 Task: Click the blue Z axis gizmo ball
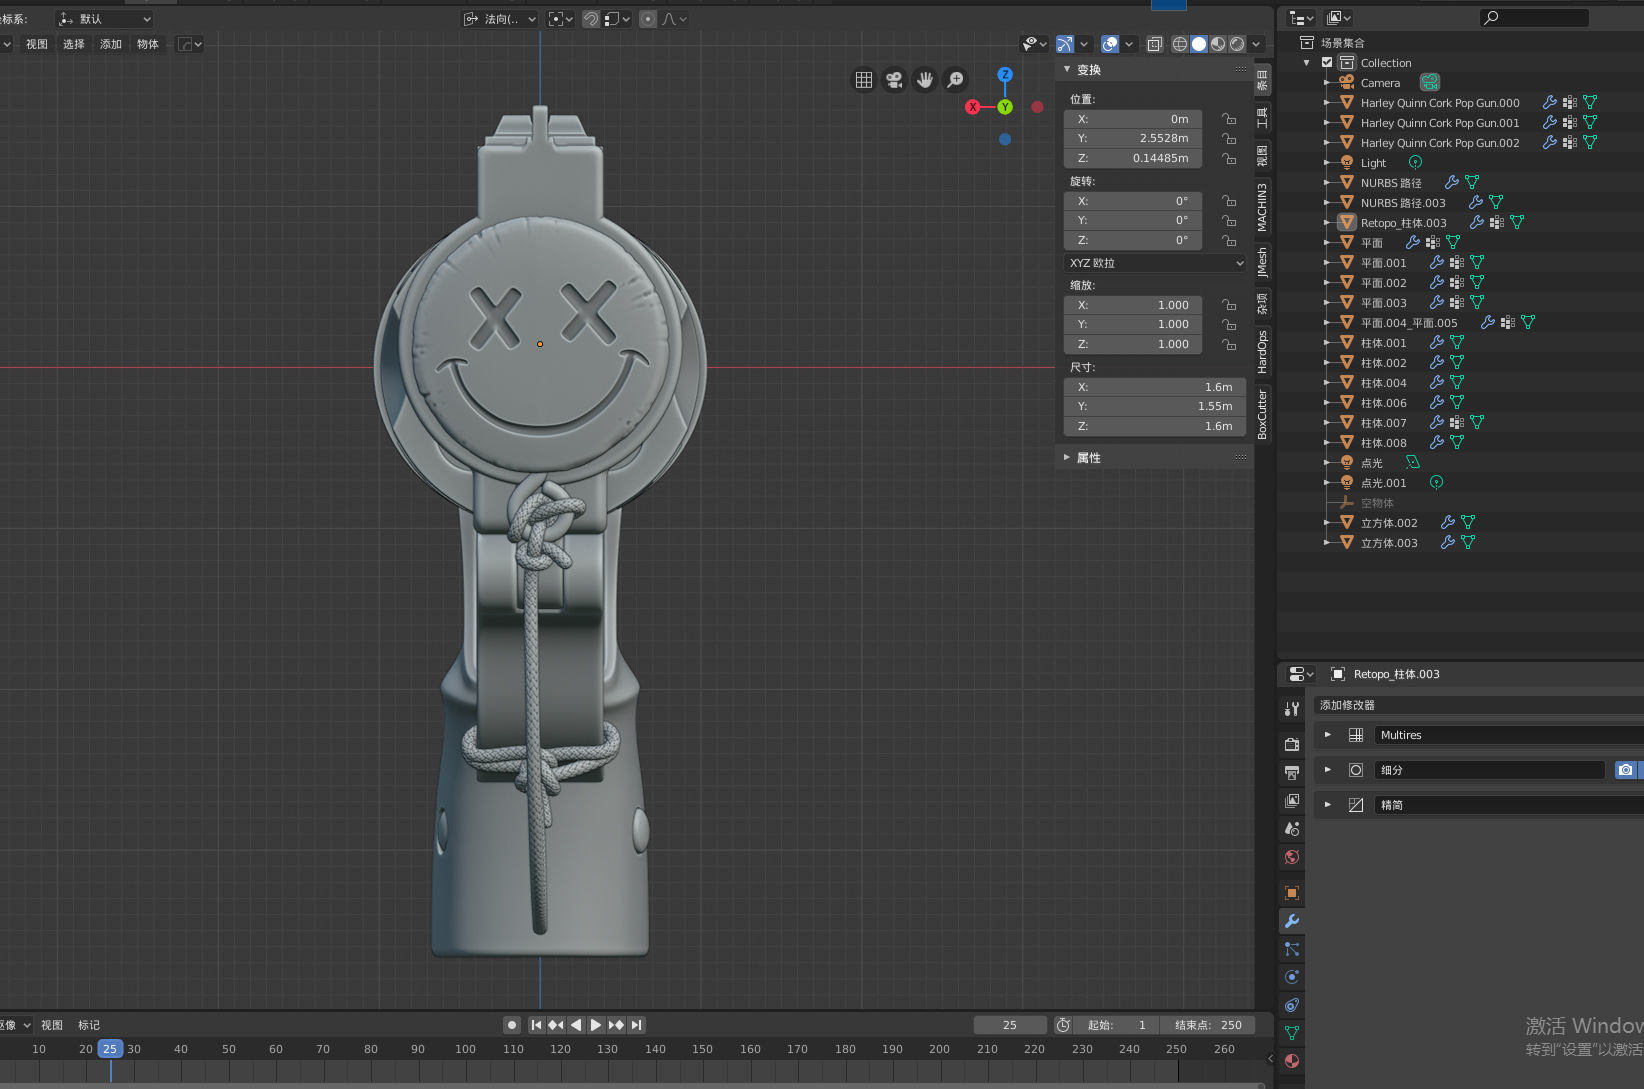(1005, 75)
